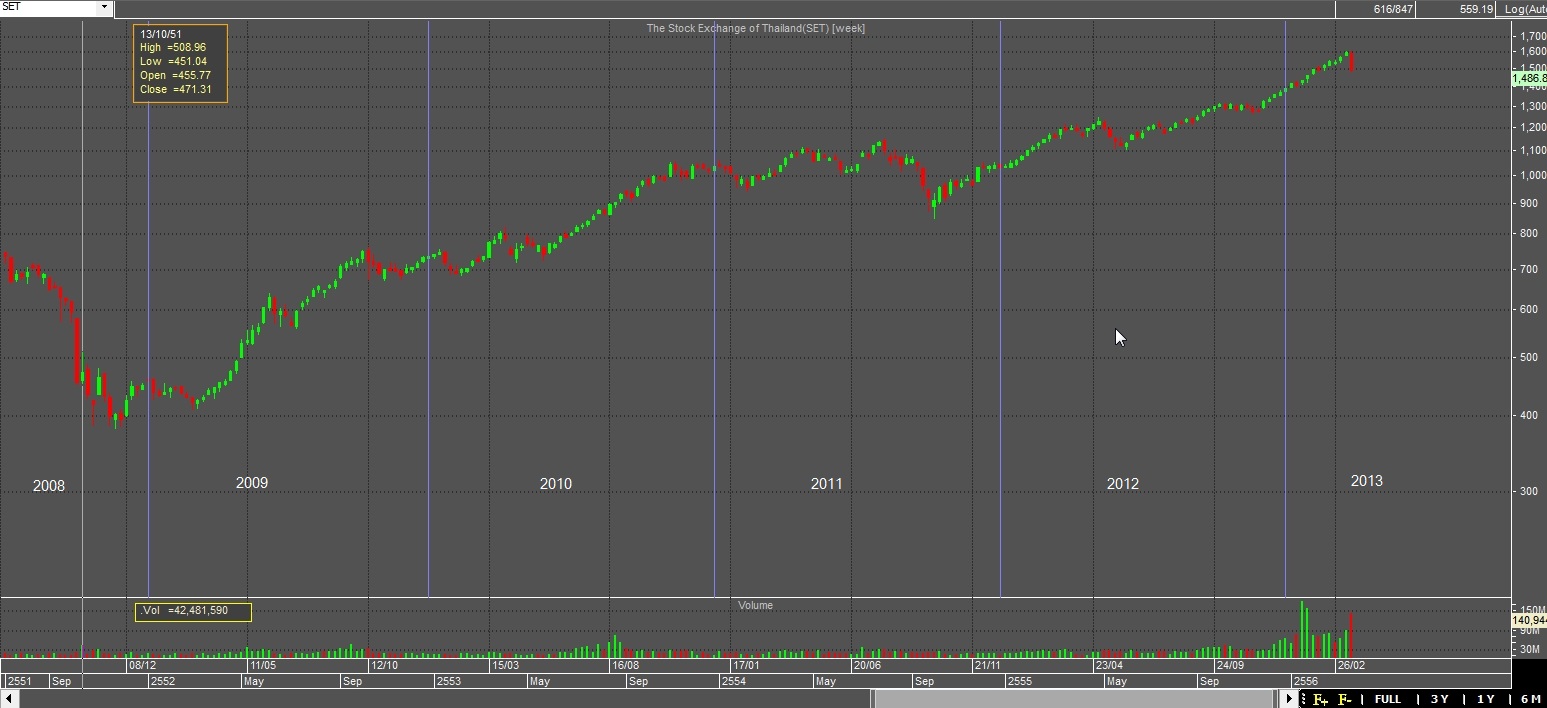The width and height of the screenshot is (1547, 708).
Task: Click the F- zoom out icon
Action: pos(1345,699)
